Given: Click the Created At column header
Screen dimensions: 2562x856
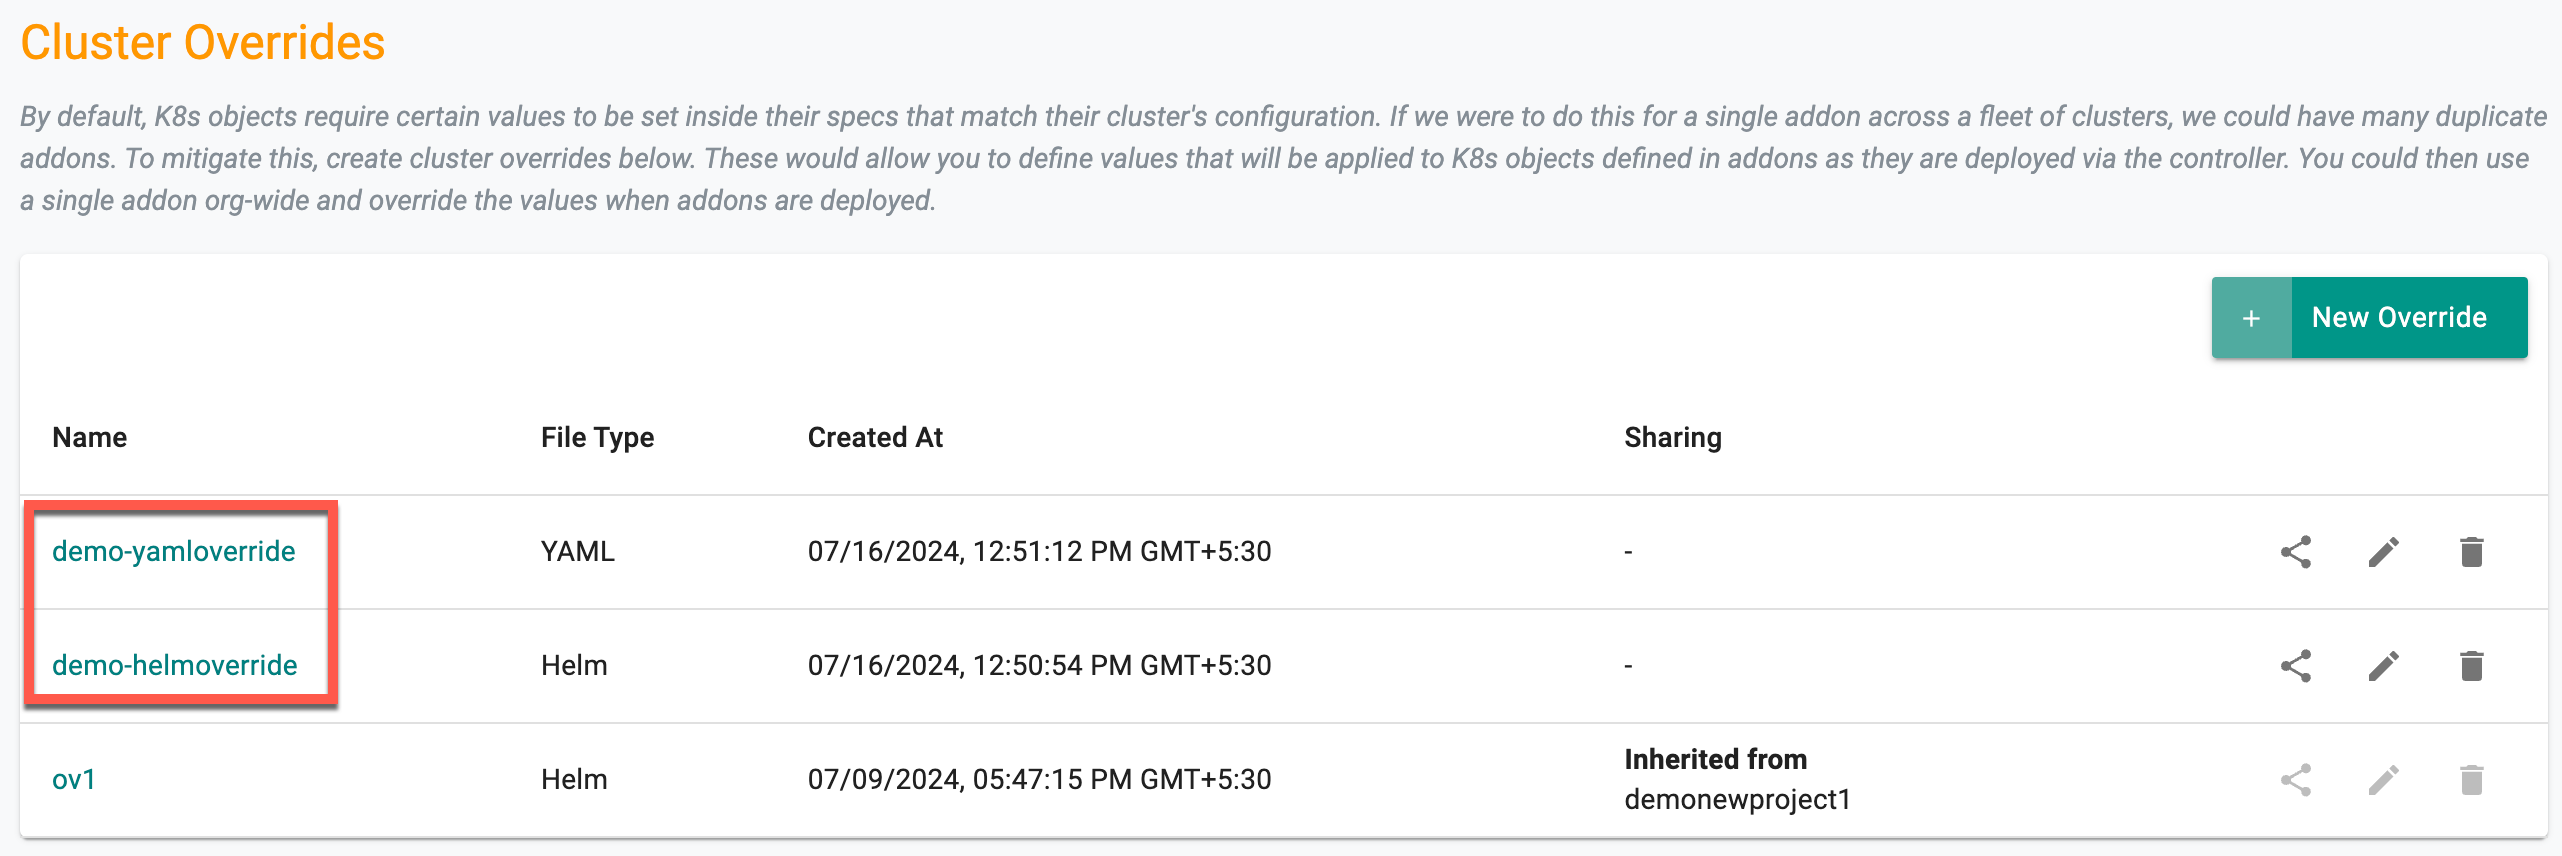Looking at the screenshot, I should pyautogui.click(x=876, y=438).
